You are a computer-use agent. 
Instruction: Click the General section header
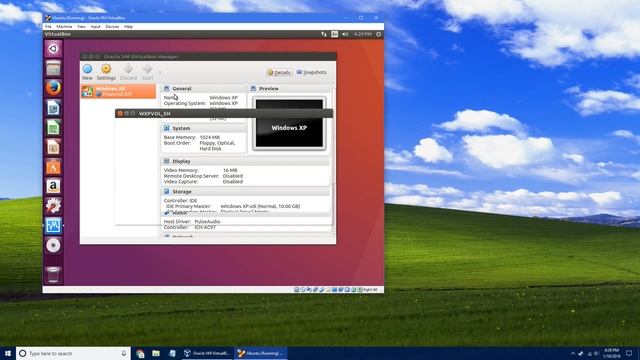pos(204,89)
